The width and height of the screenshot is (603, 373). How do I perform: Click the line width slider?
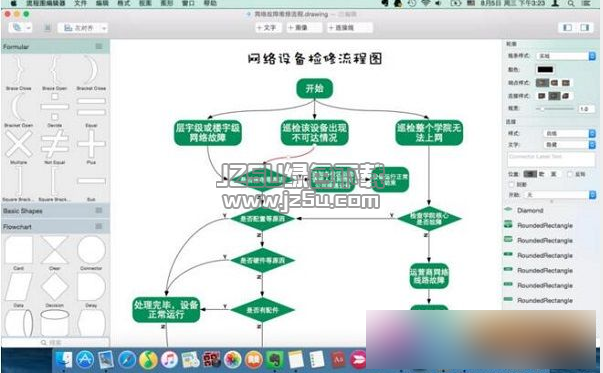click(555, 109)
